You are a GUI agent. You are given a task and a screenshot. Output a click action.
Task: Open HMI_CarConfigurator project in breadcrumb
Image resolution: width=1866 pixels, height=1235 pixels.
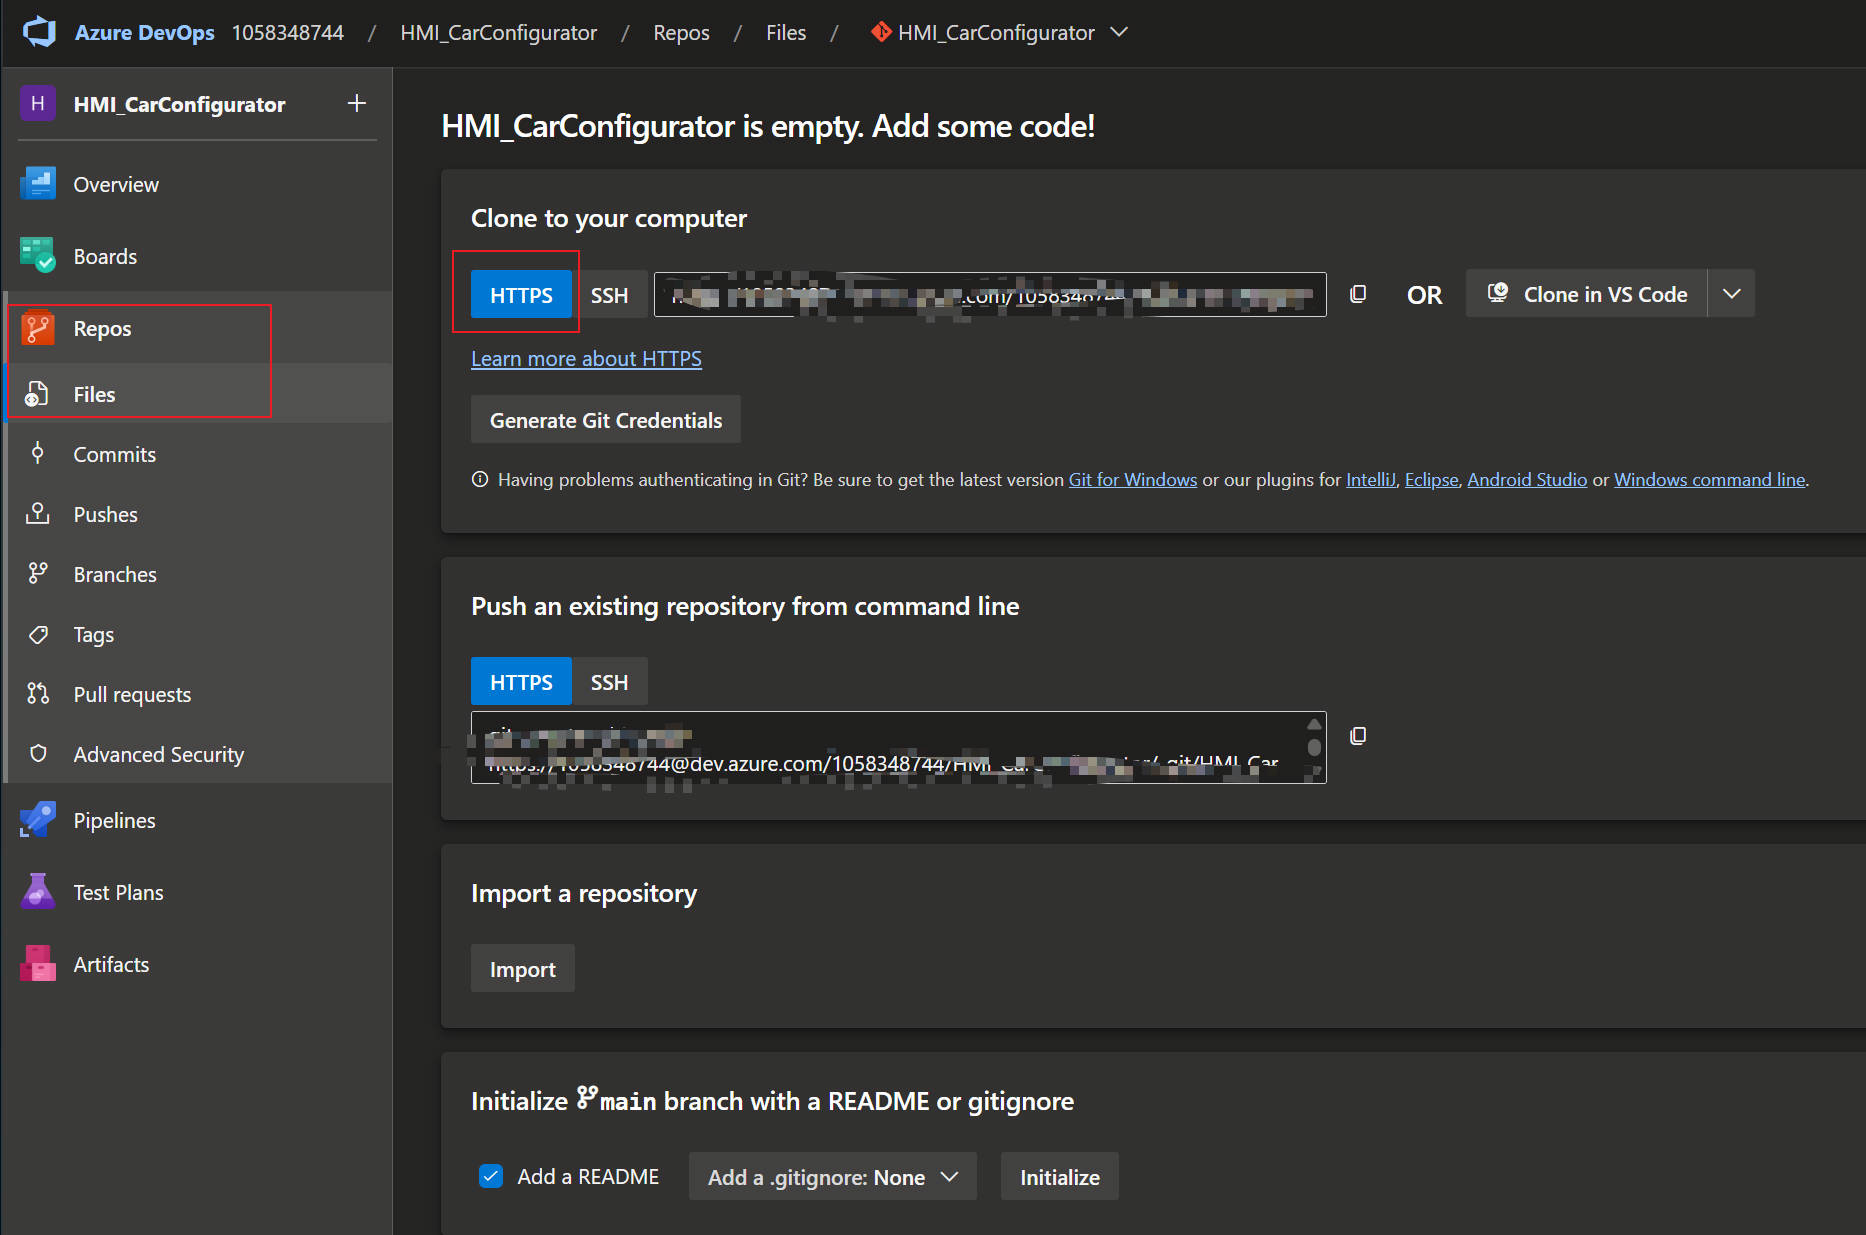pyautogui.click(x=498, y=32)
